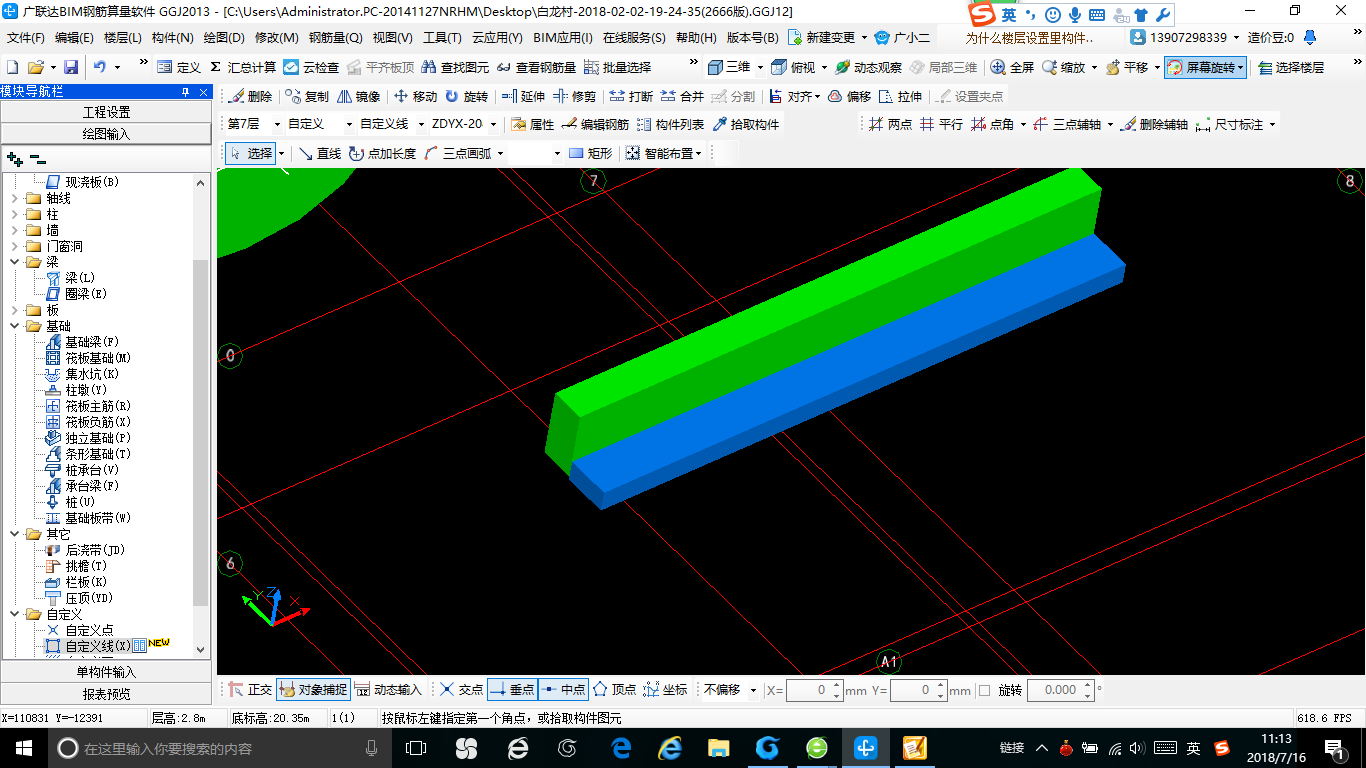1366x768 pixels.
Task: Use the 修剪 trim tool
Action: tap(575, 97)
